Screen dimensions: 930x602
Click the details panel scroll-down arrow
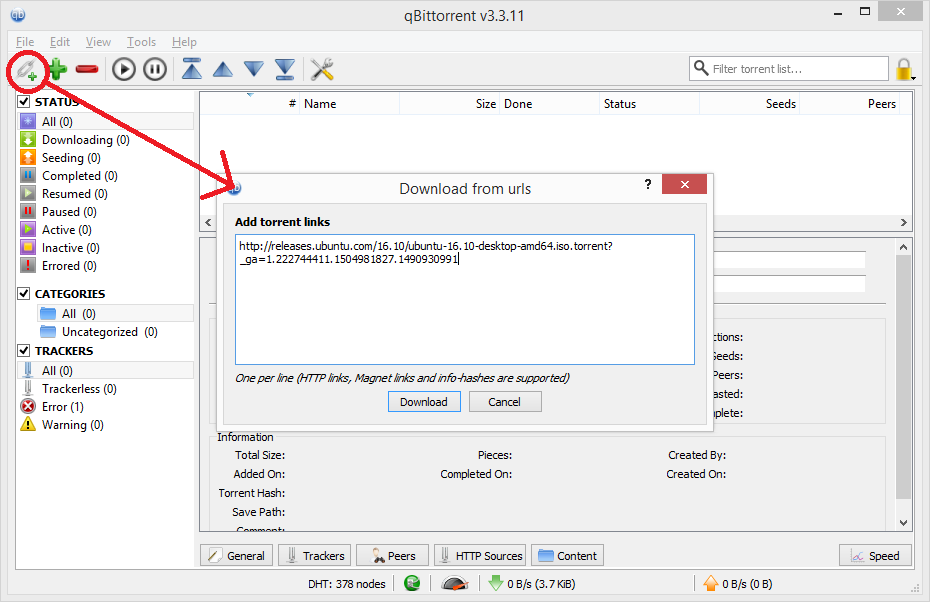click(x=903, y=523)
